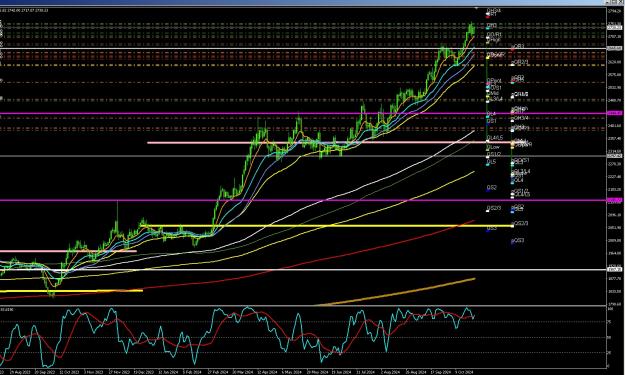
Task: Click the 5 Feb 2024 date label
Action: tap(192, 372)
